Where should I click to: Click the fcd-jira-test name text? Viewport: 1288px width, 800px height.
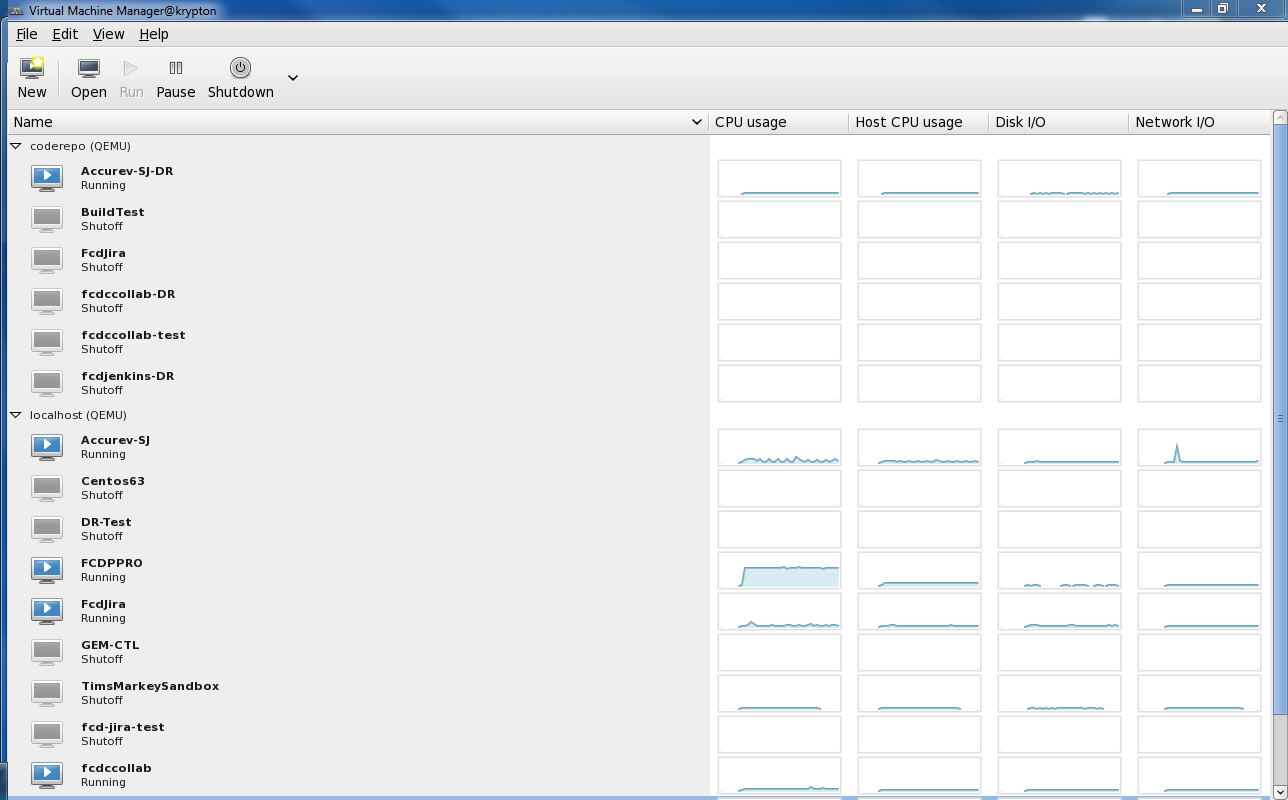pos(123,727)
